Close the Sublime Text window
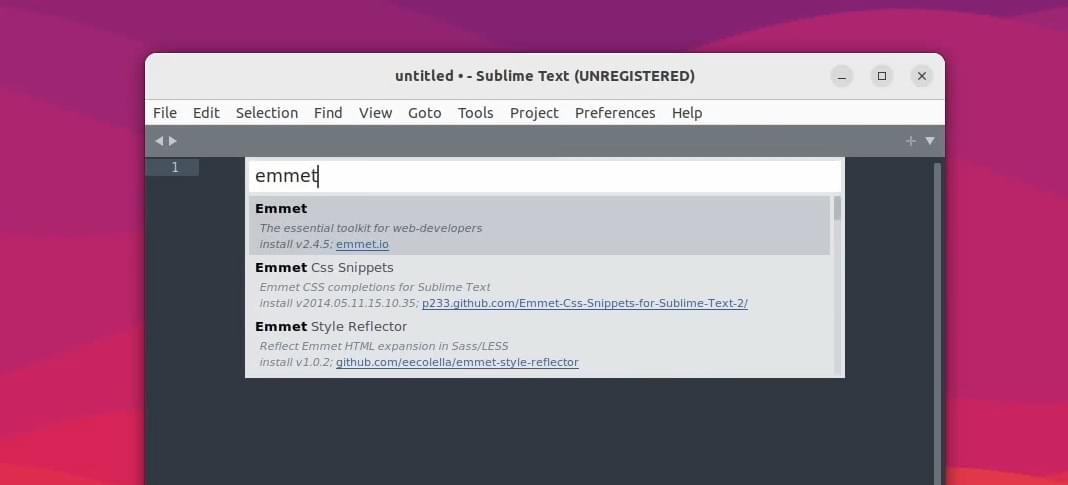The image size is (1068, 485). (922, 76)
